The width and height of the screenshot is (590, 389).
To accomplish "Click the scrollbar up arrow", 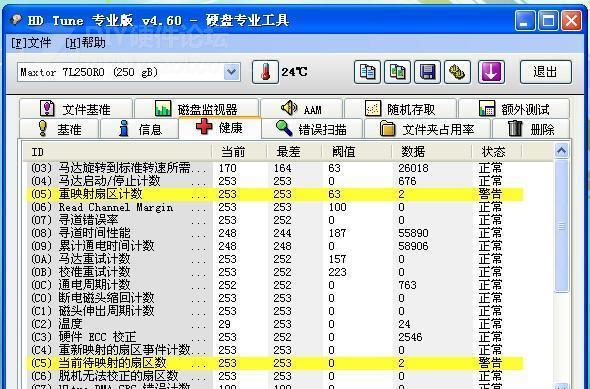I will (561, 151).
